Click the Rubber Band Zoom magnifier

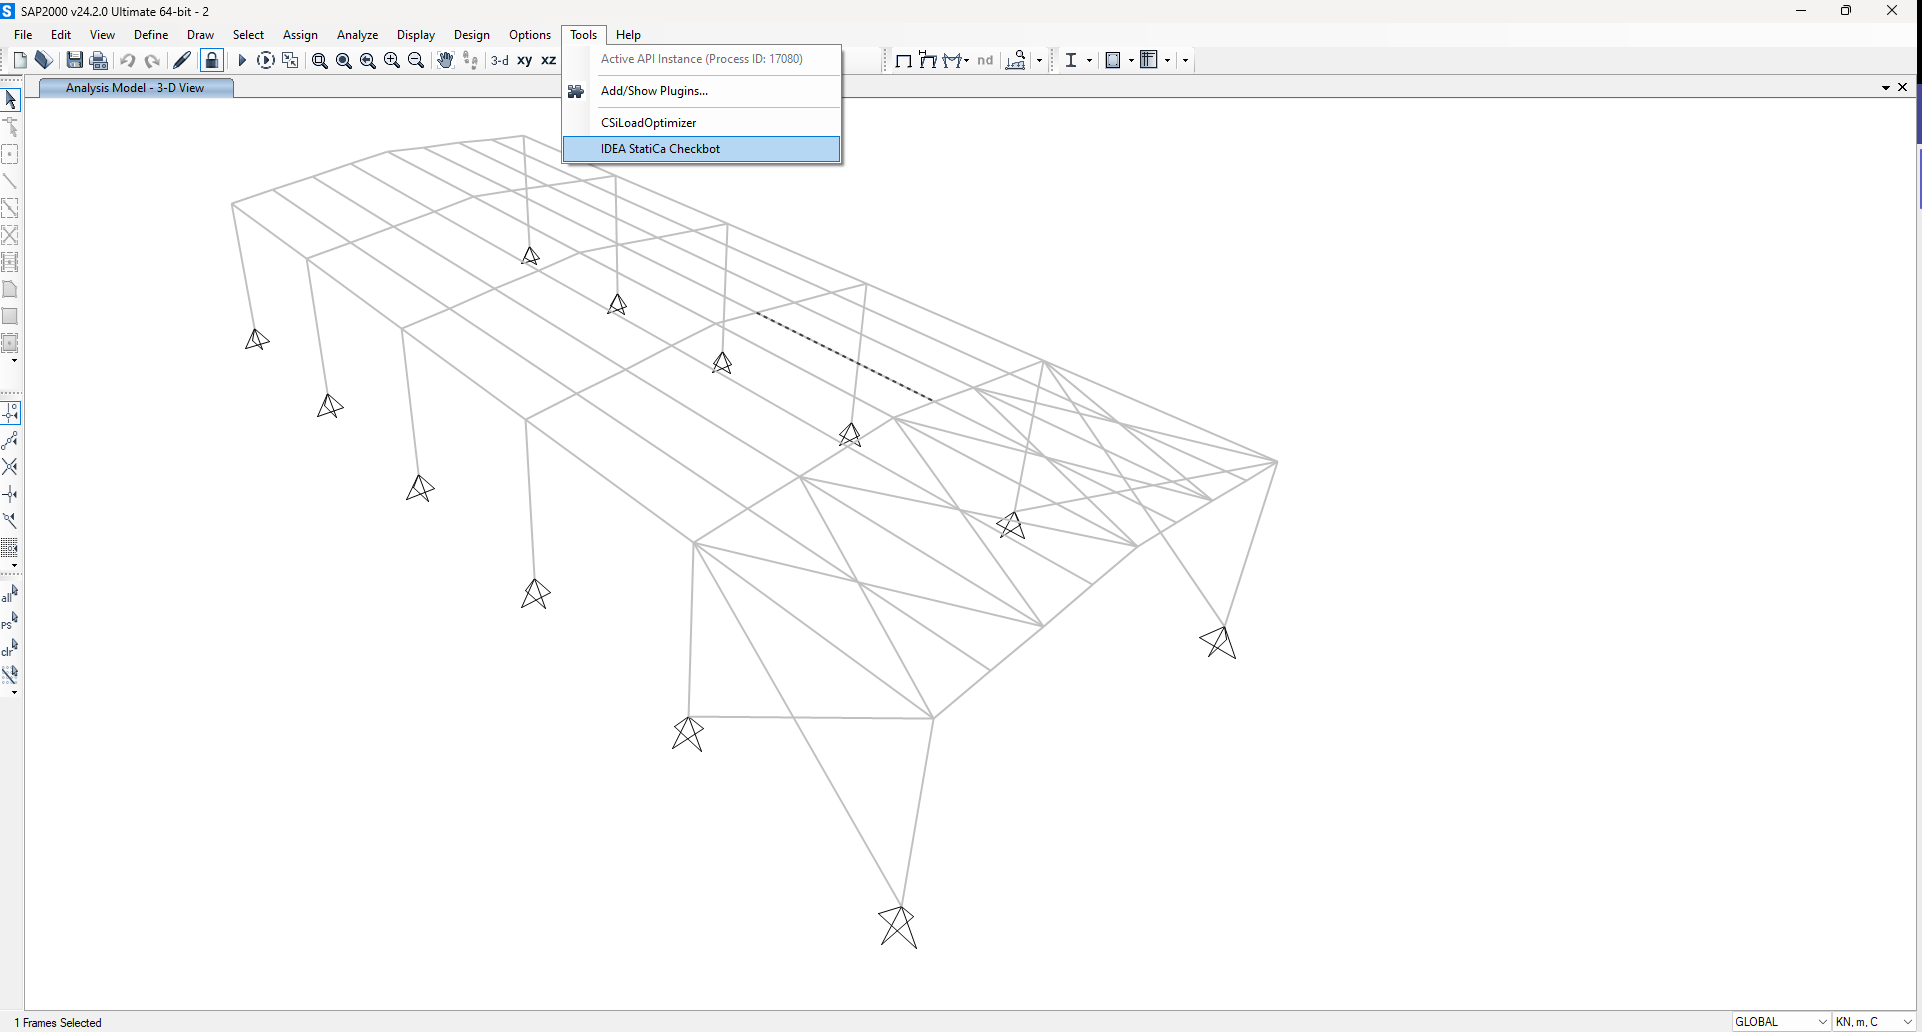[320, 61]
